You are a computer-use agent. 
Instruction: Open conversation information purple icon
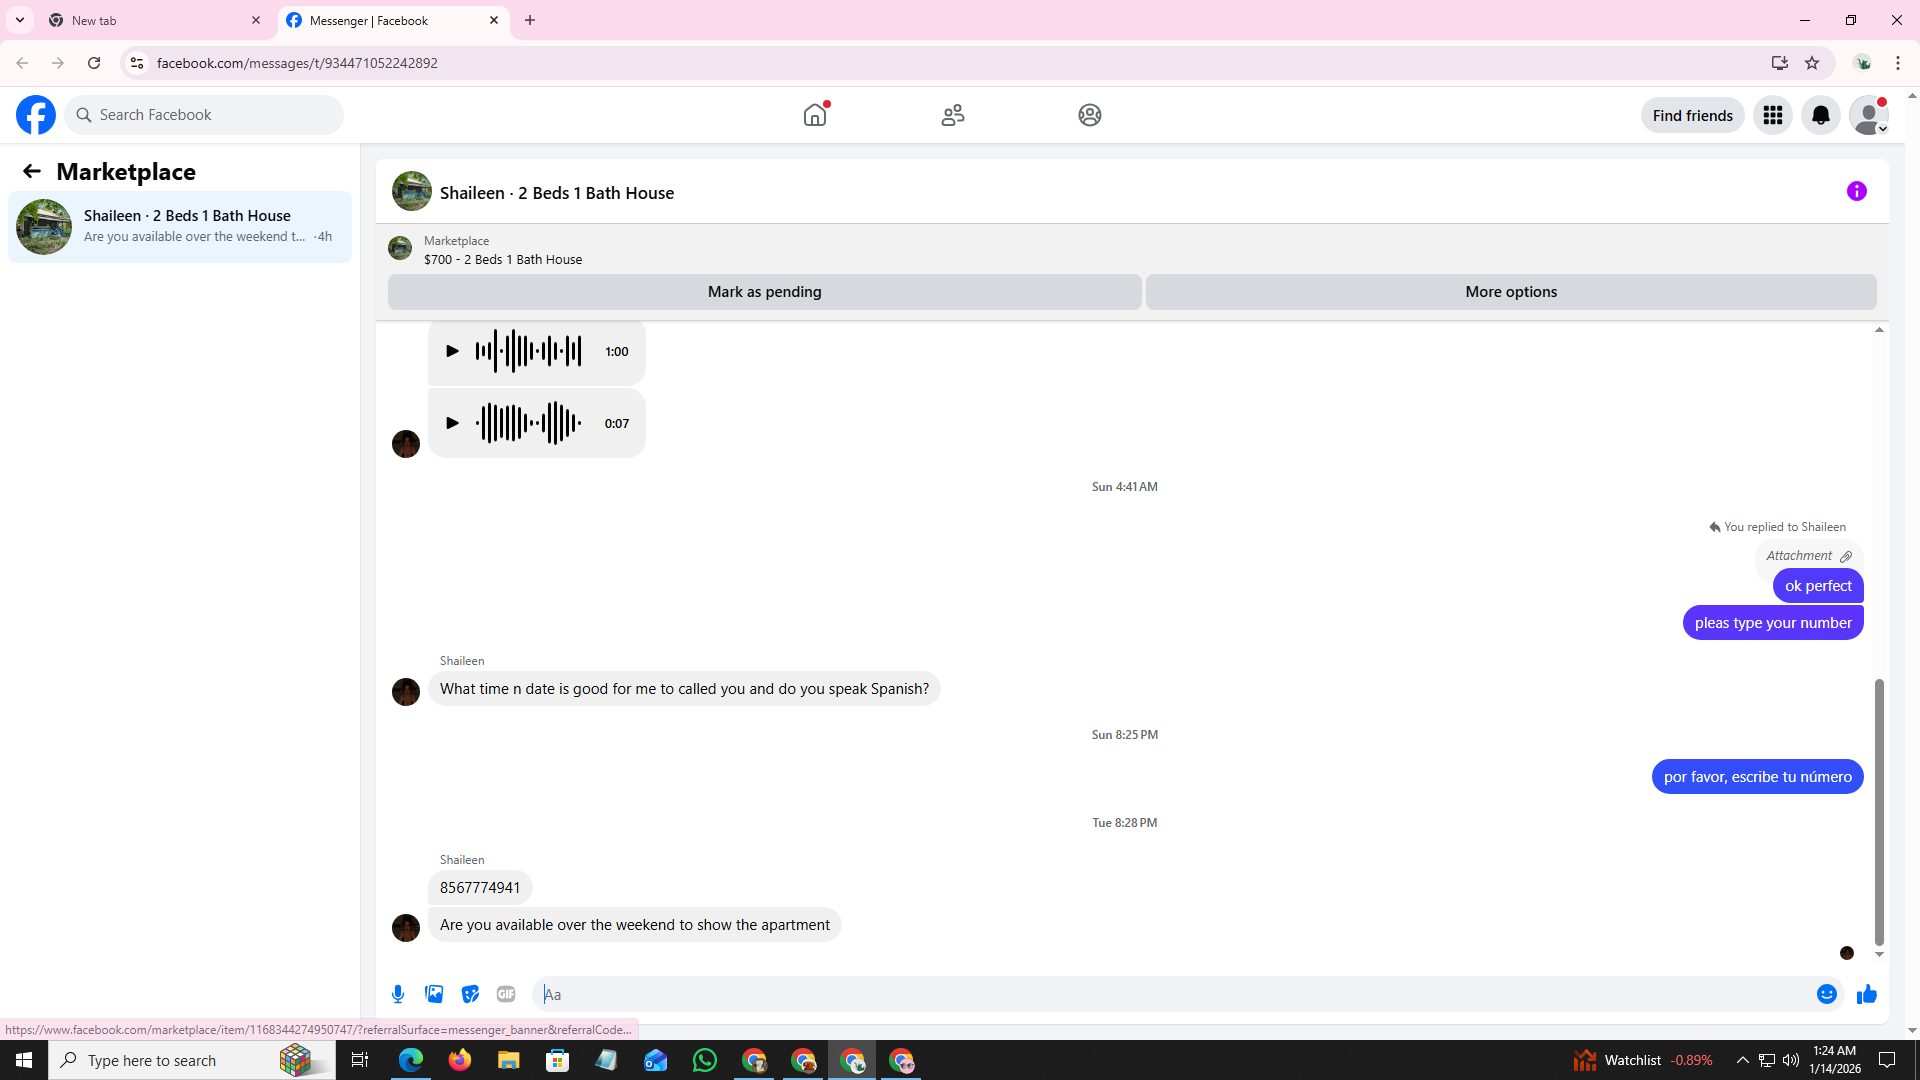(1856, 191)
